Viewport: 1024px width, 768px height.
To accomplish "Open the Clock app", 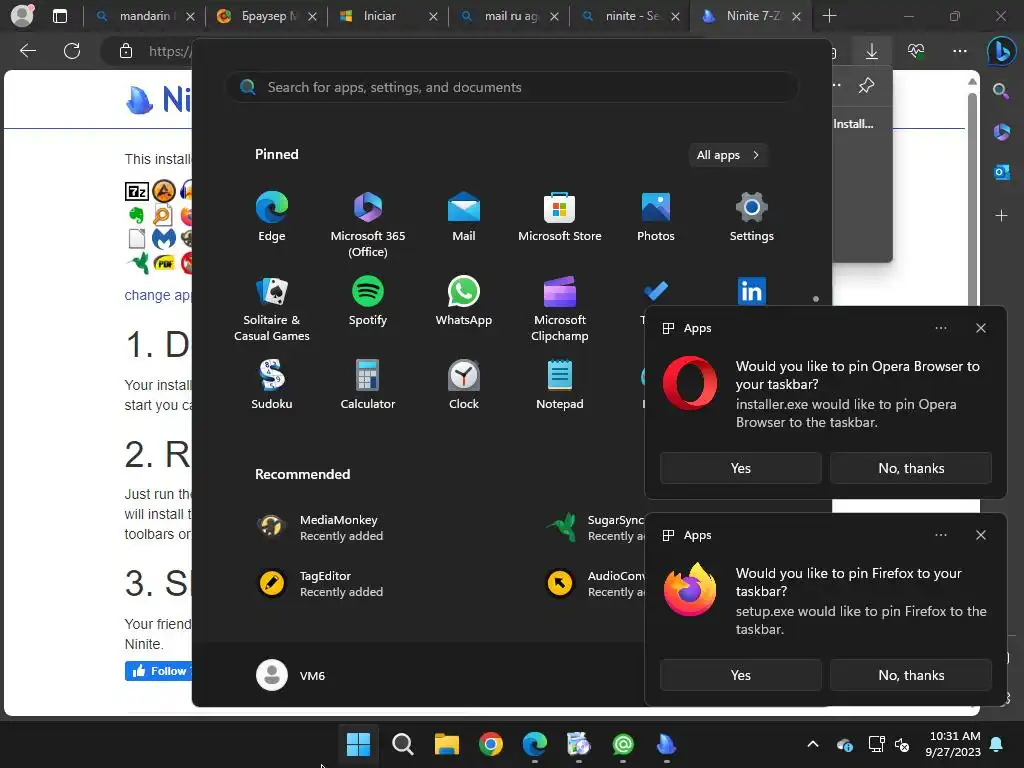I will (464, 385).
